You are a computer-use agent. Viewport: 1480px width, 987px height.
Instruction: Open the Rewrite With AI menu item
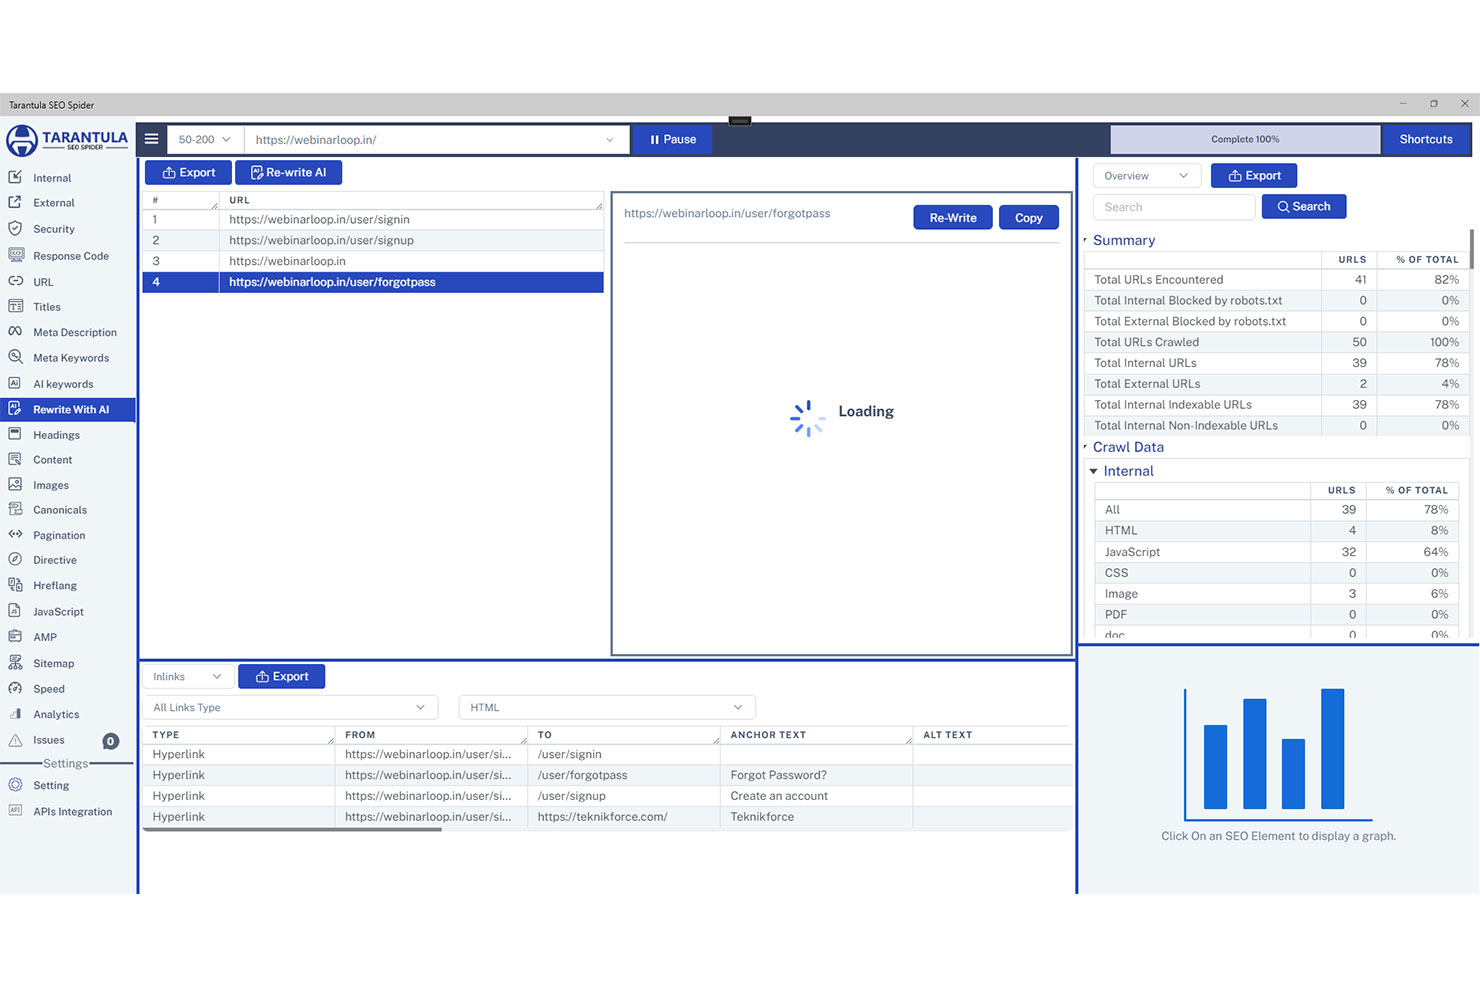point(68,409)
